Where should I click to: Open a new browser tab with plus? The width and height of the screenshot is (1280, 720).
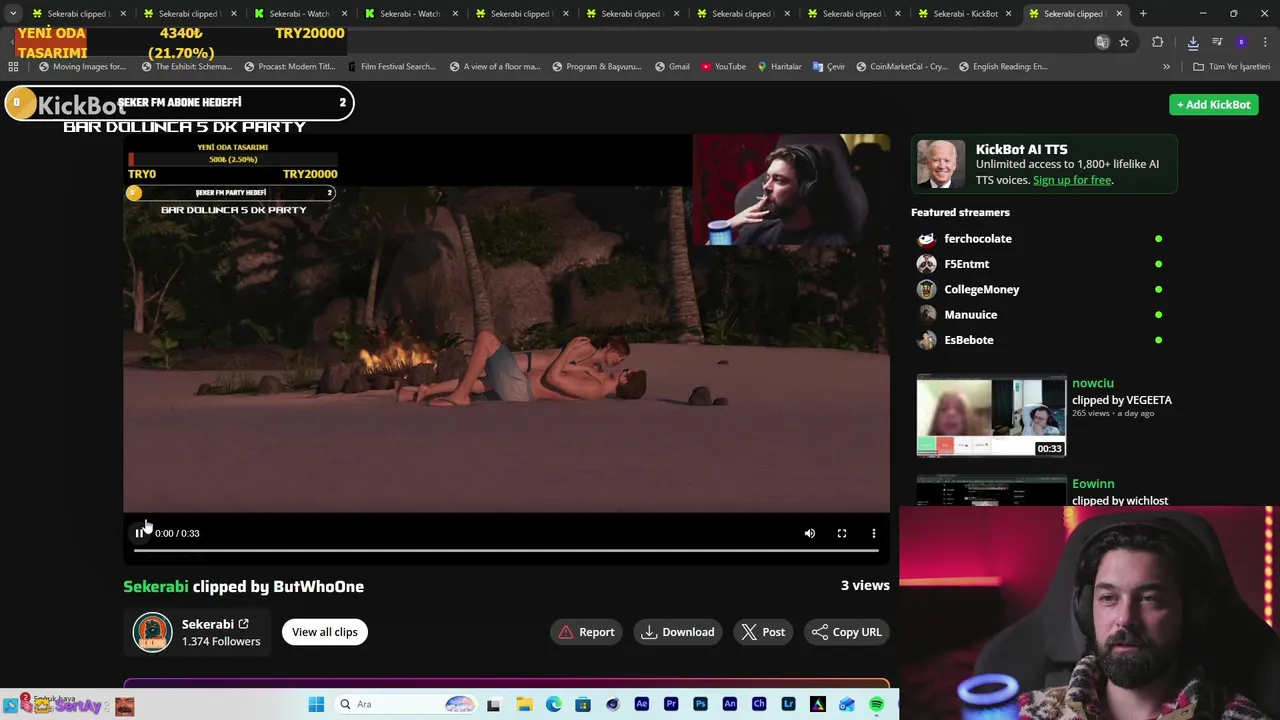click(1143, 14)
